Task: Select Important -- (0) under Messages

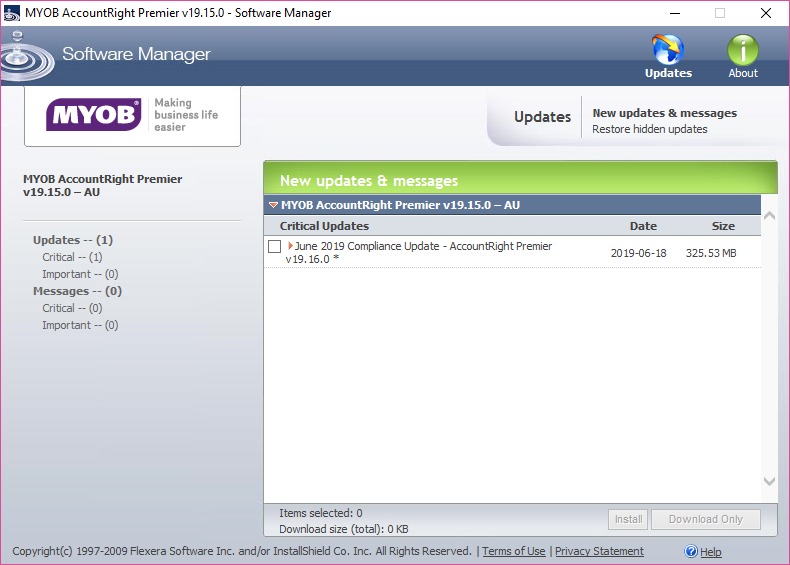Action: [80, 325]
